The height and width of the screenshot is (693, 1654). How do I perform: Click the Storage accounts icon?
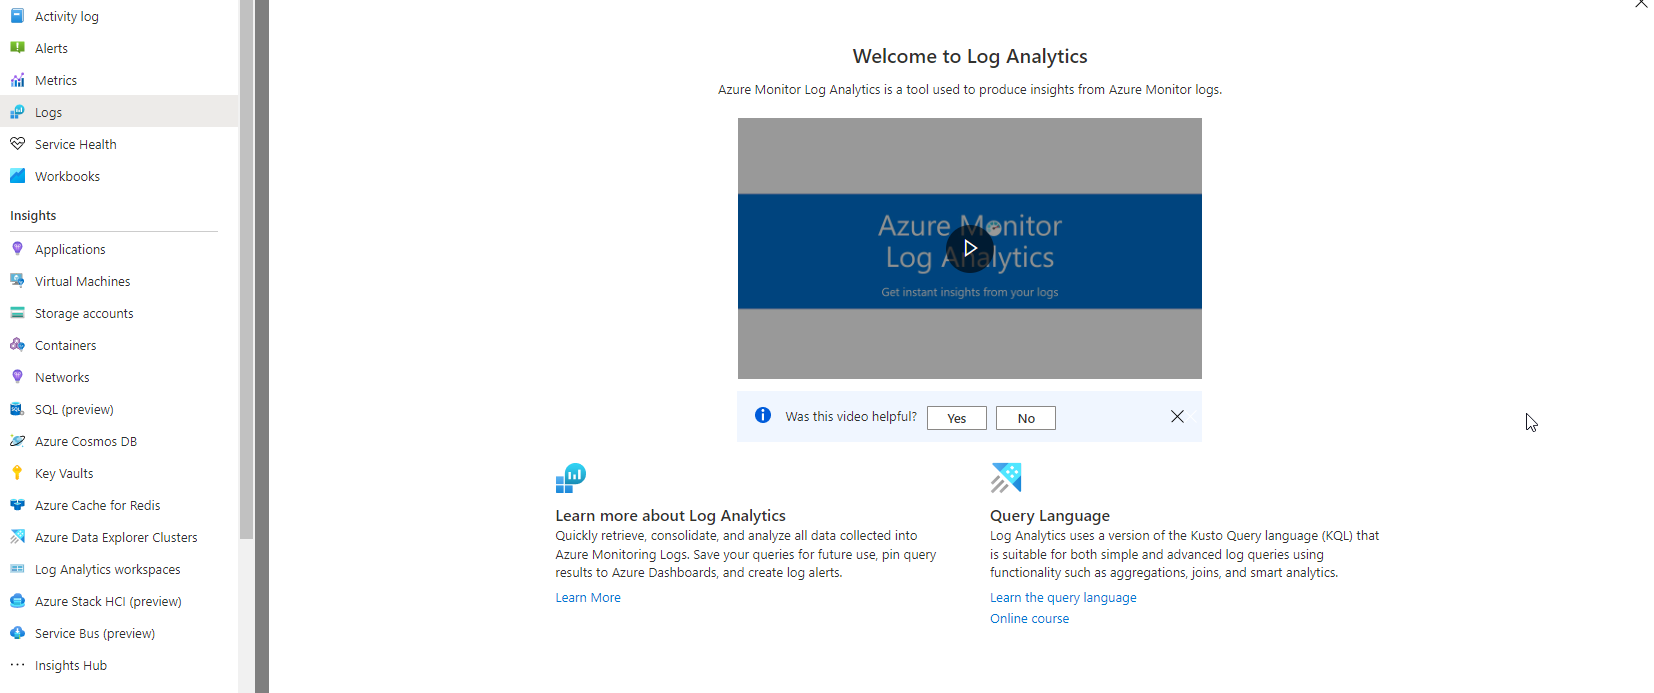[x=17, y=313]
